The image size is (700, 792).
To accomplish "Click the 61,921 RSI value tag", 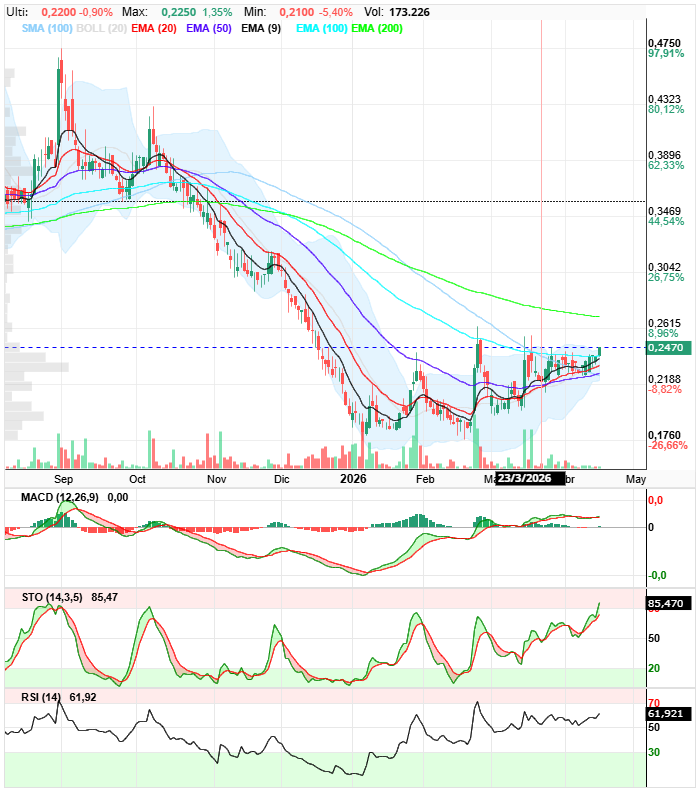I will pos(669,713).
